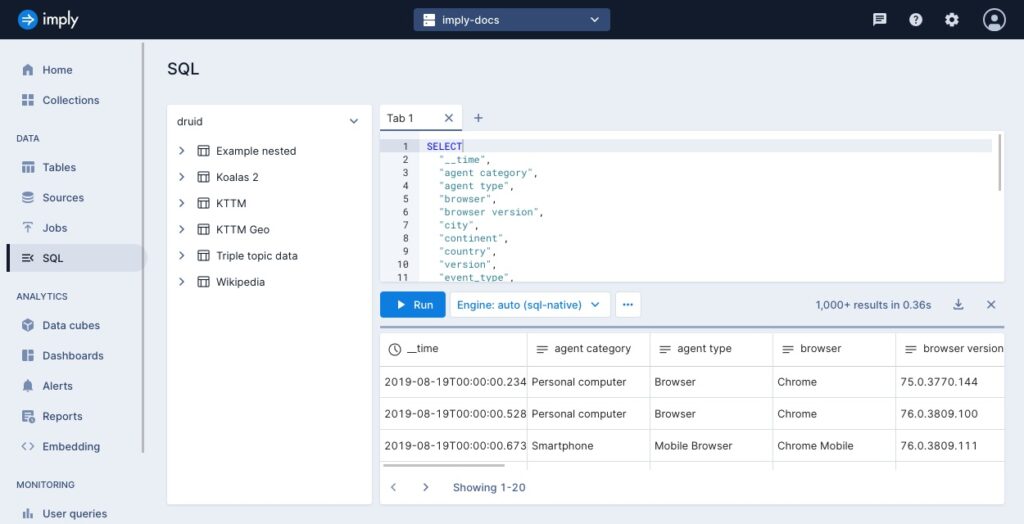Click the Chrome Mobile cell
The height and width of the screenshot is (524, 1024).
pos(834,446)
